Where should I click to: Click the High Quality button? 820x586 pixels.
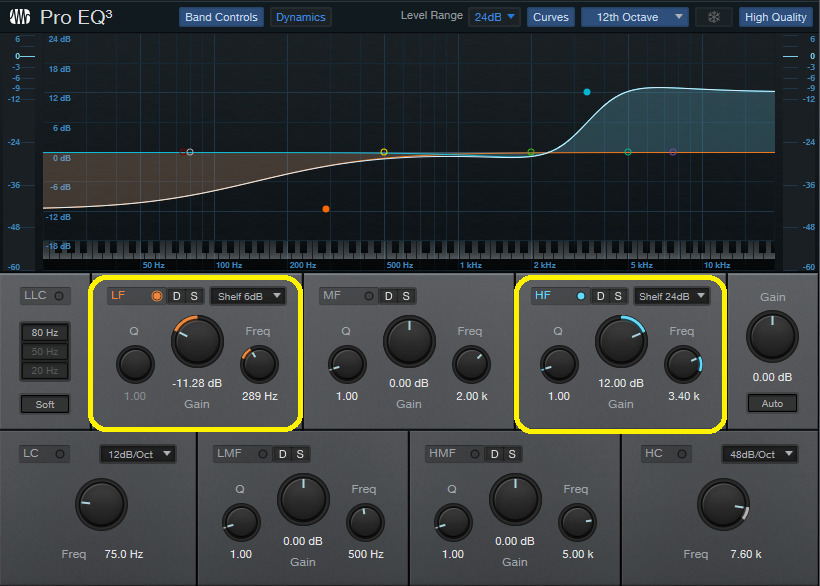(x=776, y=16)
